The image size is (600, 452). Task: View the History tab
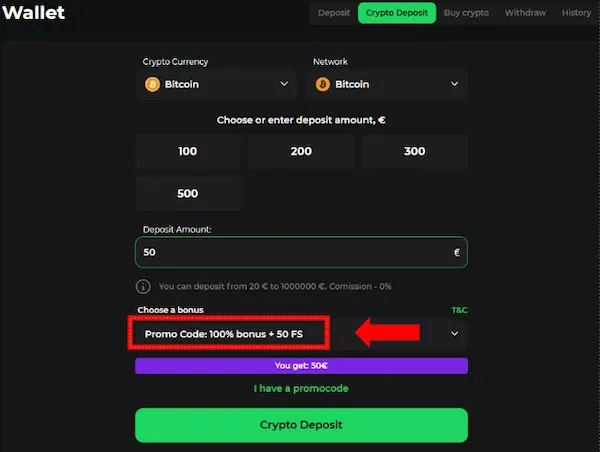pos(576,13)
